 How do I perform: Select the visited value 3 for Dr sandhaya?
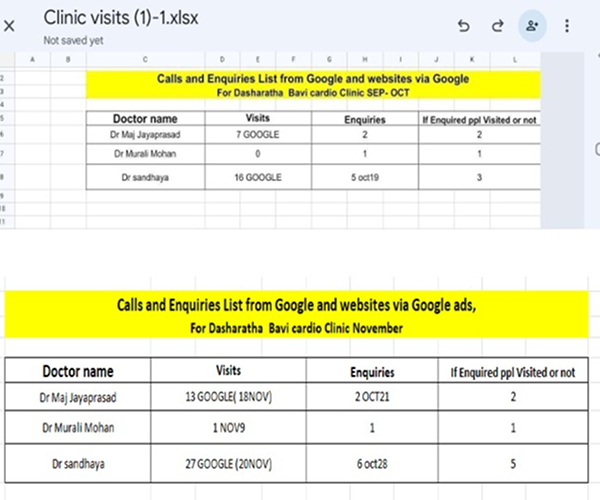[x=479, y=177]
